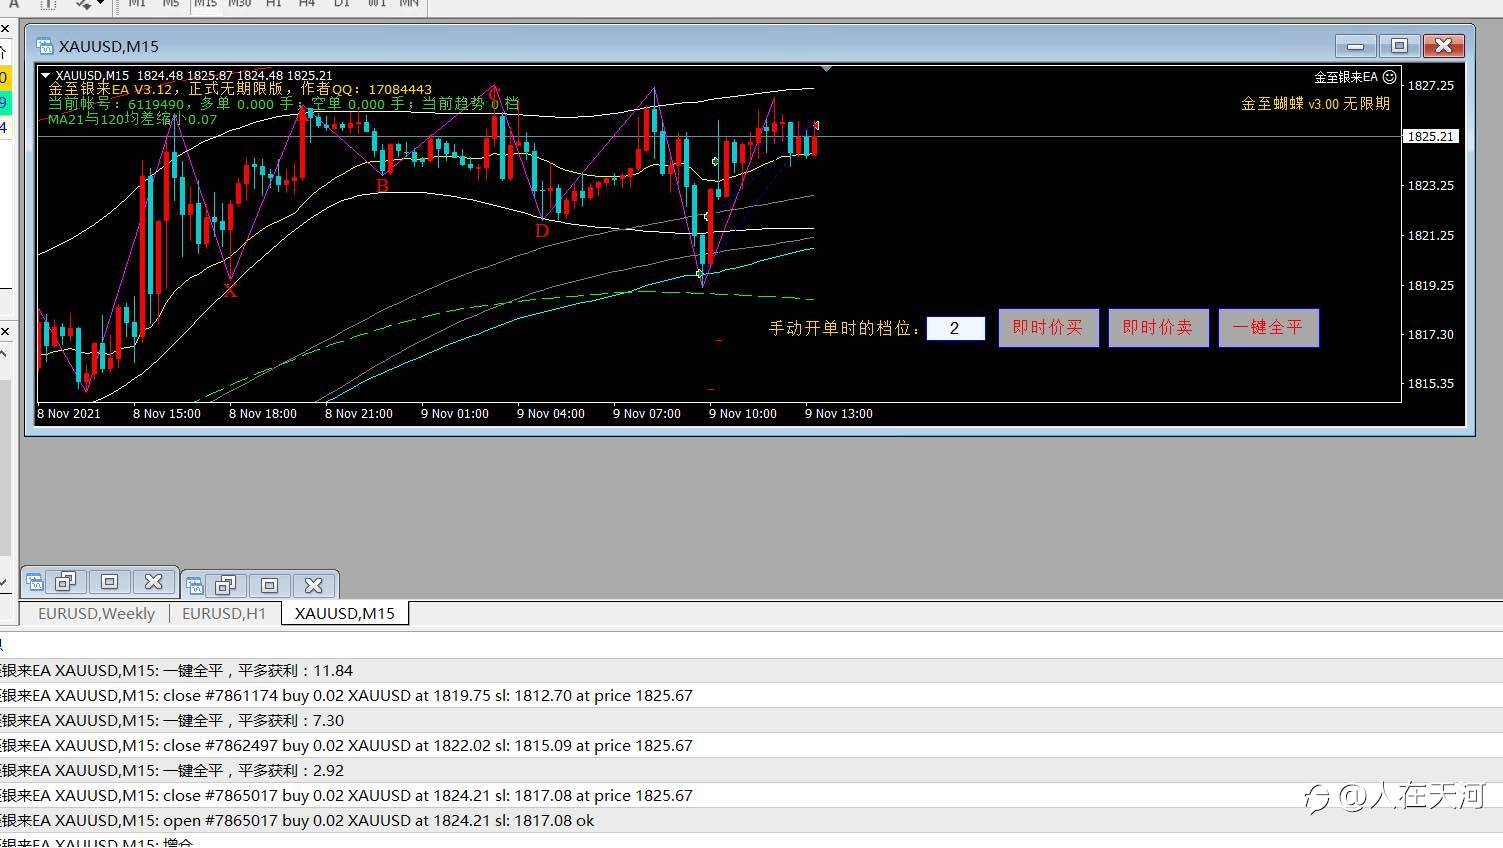
Task: Click the log row open #7865017
Action: click(x=751, y=820)
